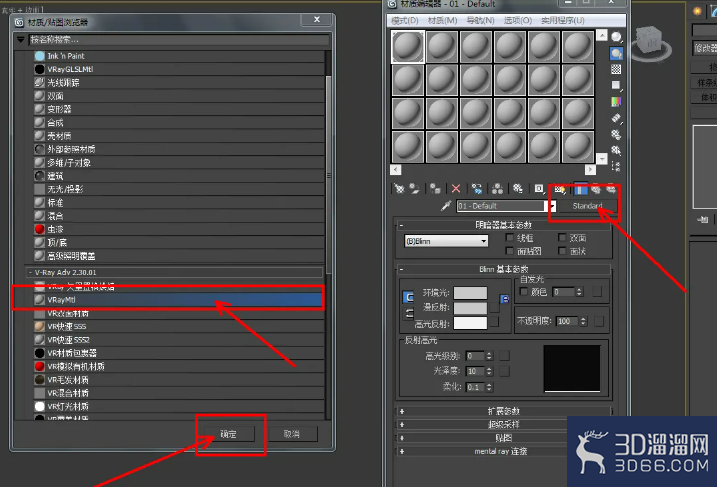The image size is (717, 487).
Task: Expand the 扩展参数 rollout
Action: (x=503, y=411)
